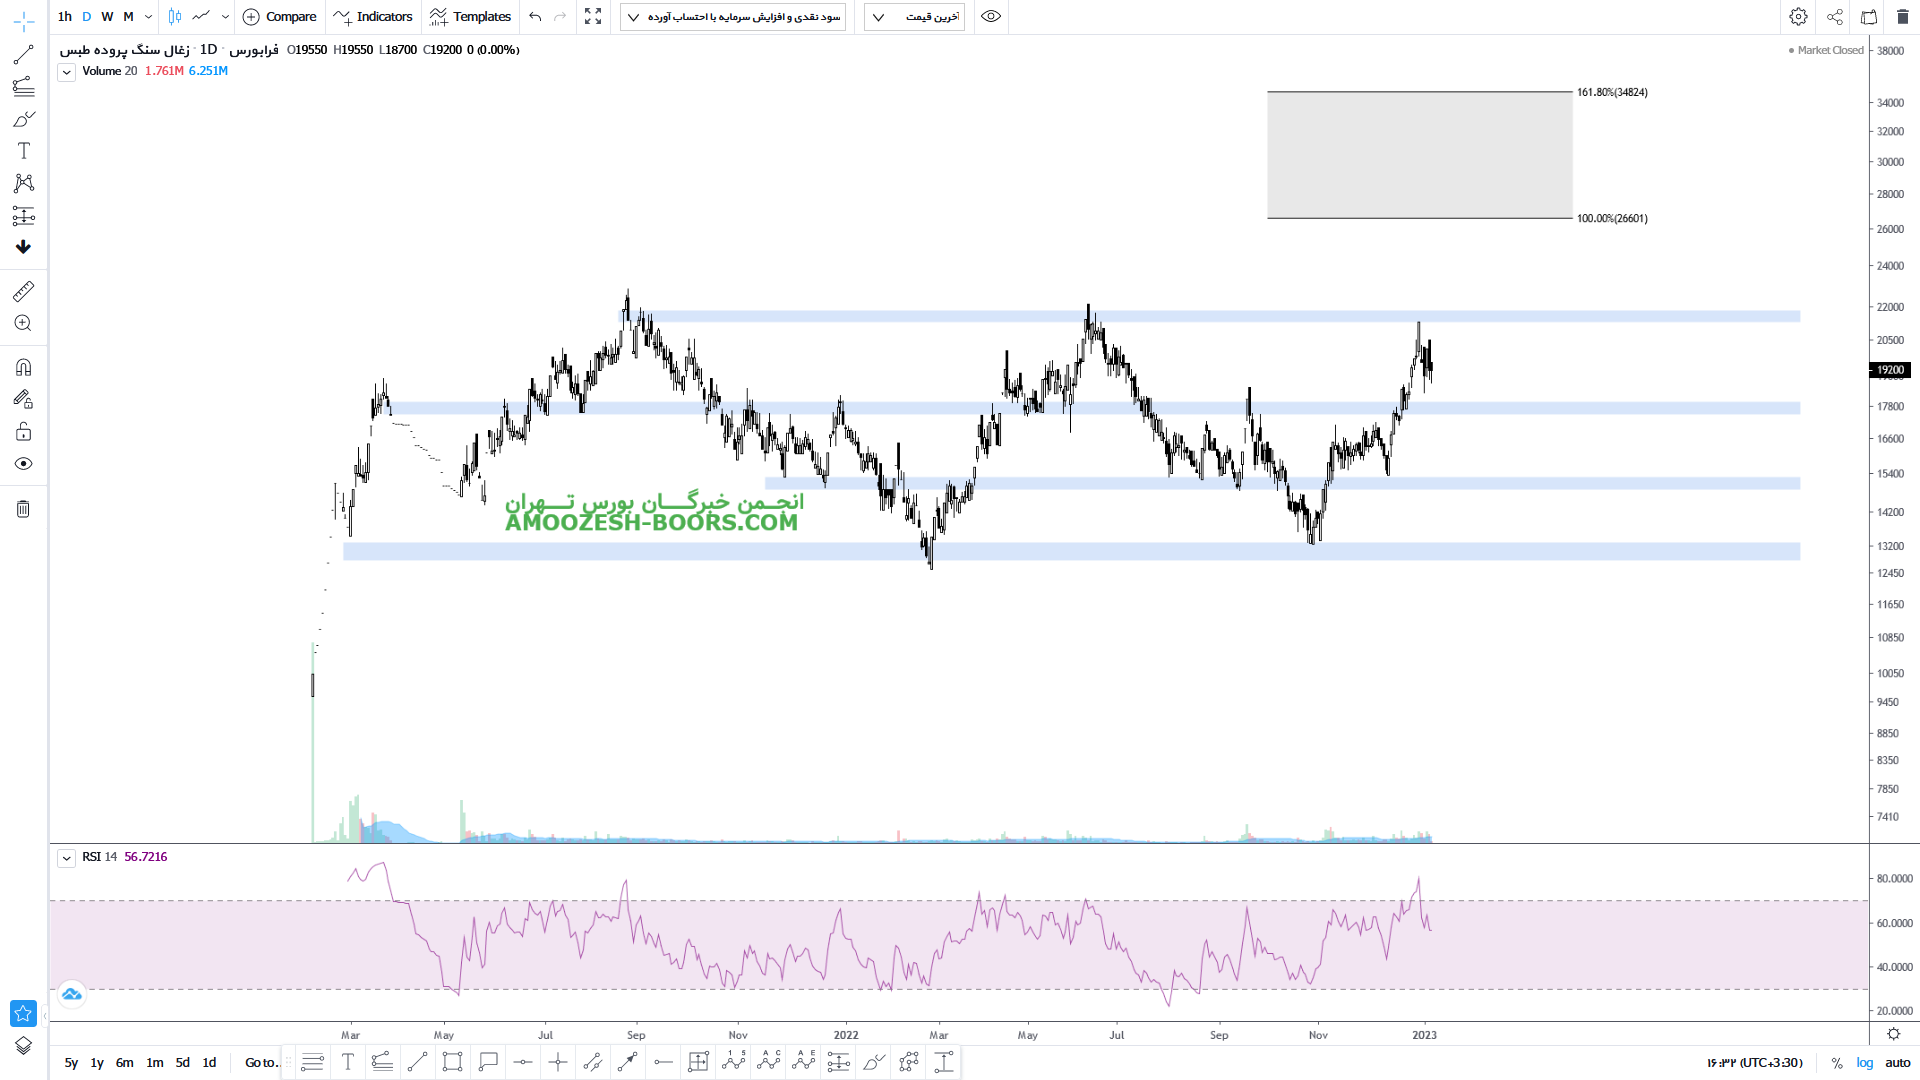Screen dimensions: 1920x1080
Task: Hide all drawings with left eye icon
Action: pyautogui.click(x=23, y=464)
